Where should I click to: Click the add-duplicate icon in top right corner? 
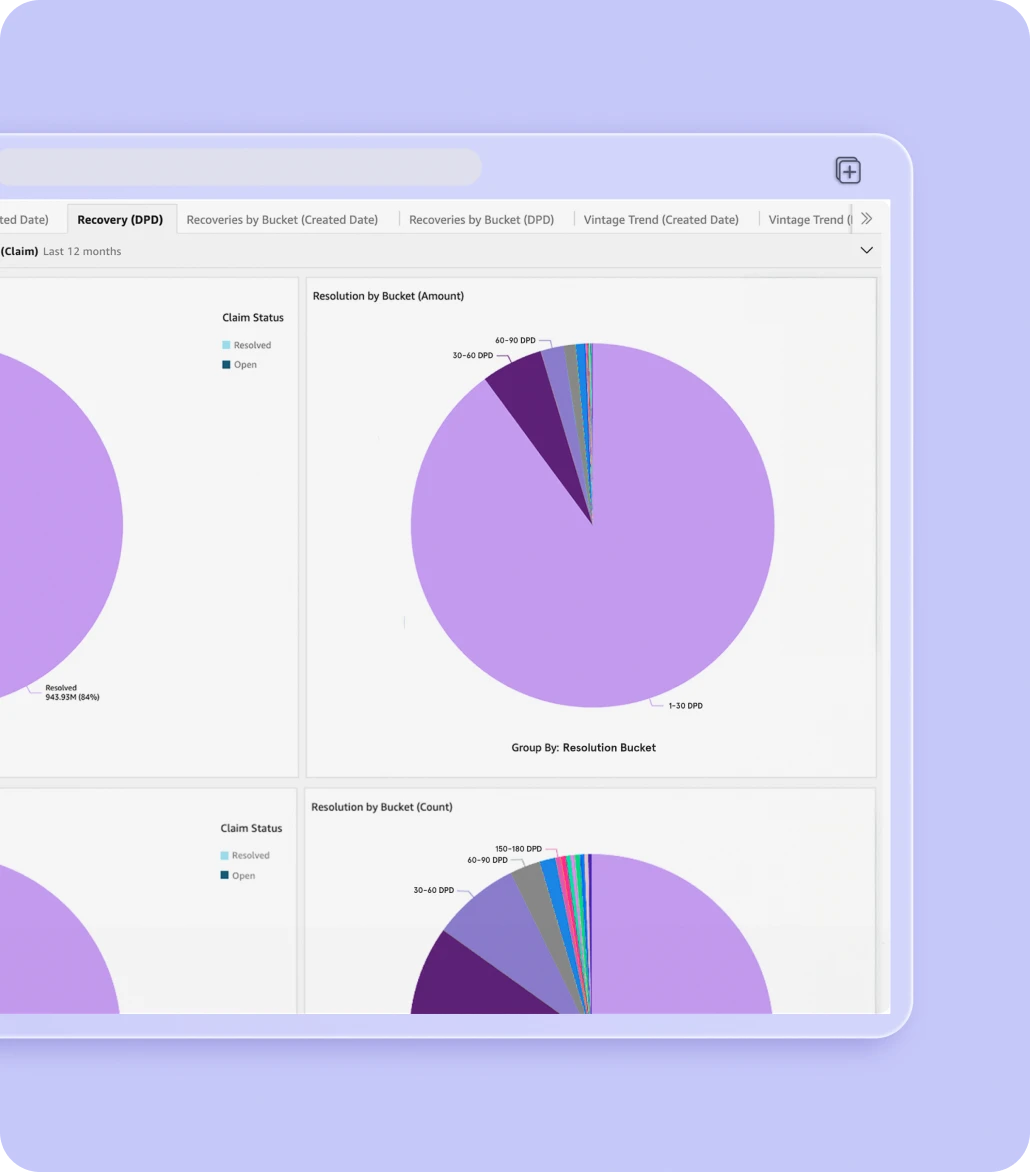848,171
